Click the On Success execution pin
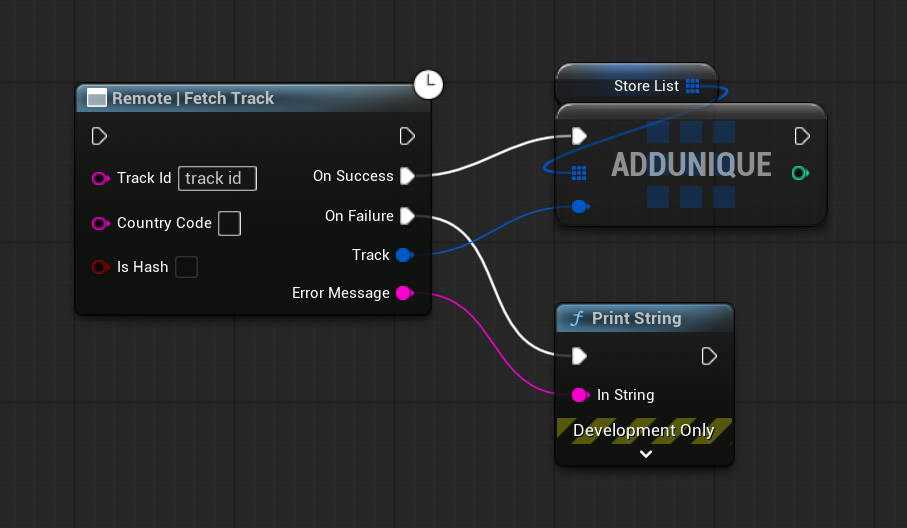 point(407,176)
